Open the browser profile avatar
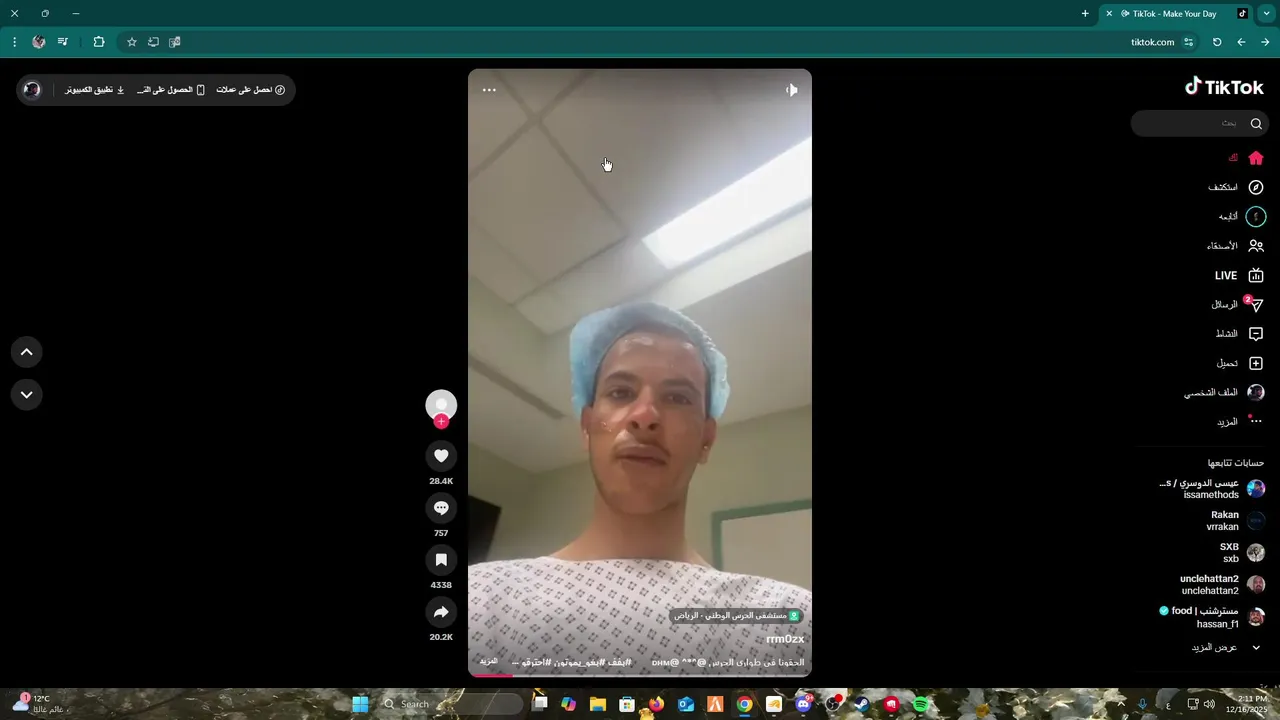Screen dimensions: 1280x720 [39, 42]
